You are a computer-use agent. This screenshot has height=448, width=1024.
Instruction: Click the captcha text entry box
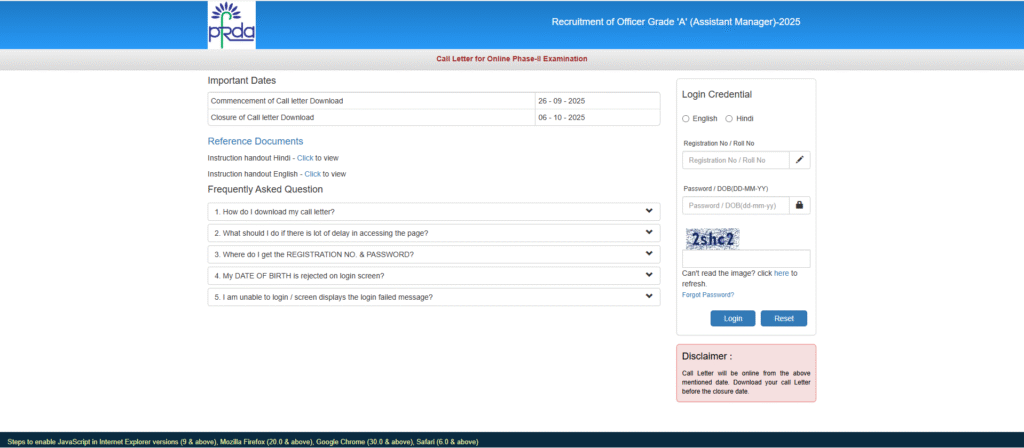pyautogui.click(x=746, y=258)
